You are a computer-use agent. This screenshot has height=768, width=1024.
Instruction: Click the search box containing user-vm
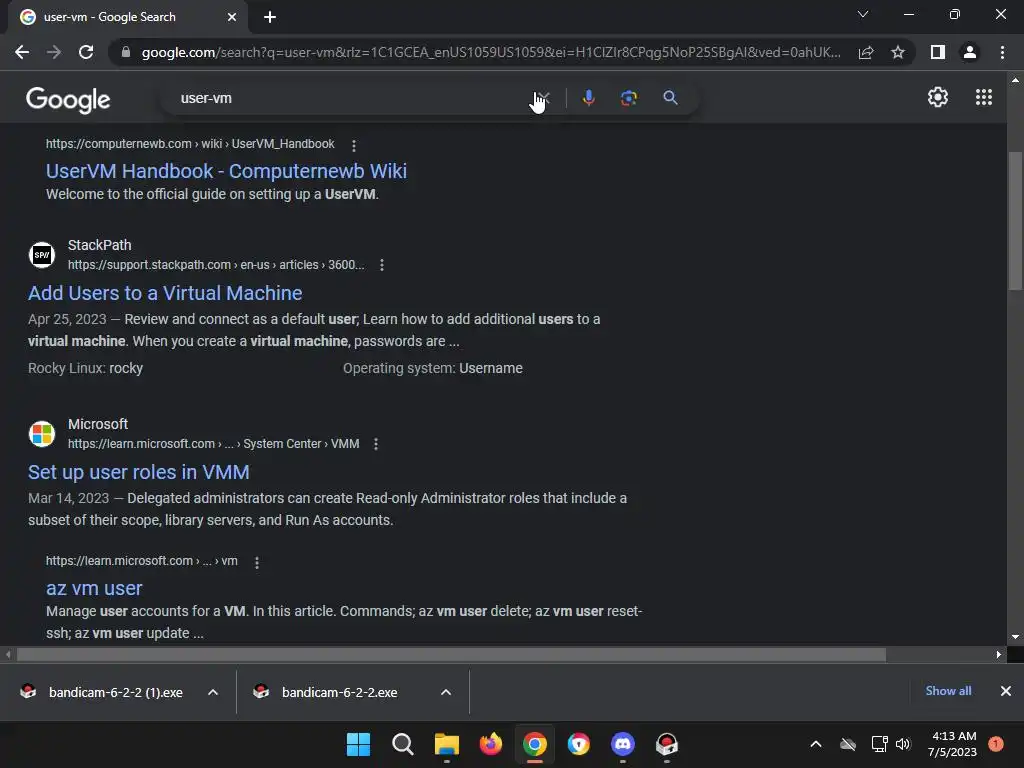(x=353, y=98)
